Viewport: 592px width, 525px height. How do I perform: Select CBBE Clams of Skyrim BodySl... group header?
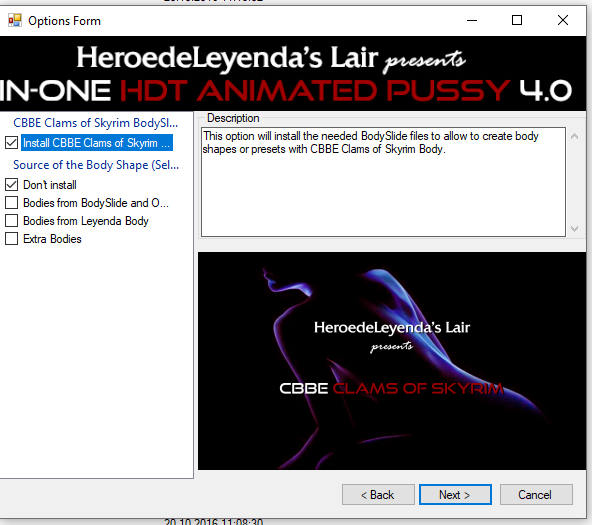pos(96,123)
